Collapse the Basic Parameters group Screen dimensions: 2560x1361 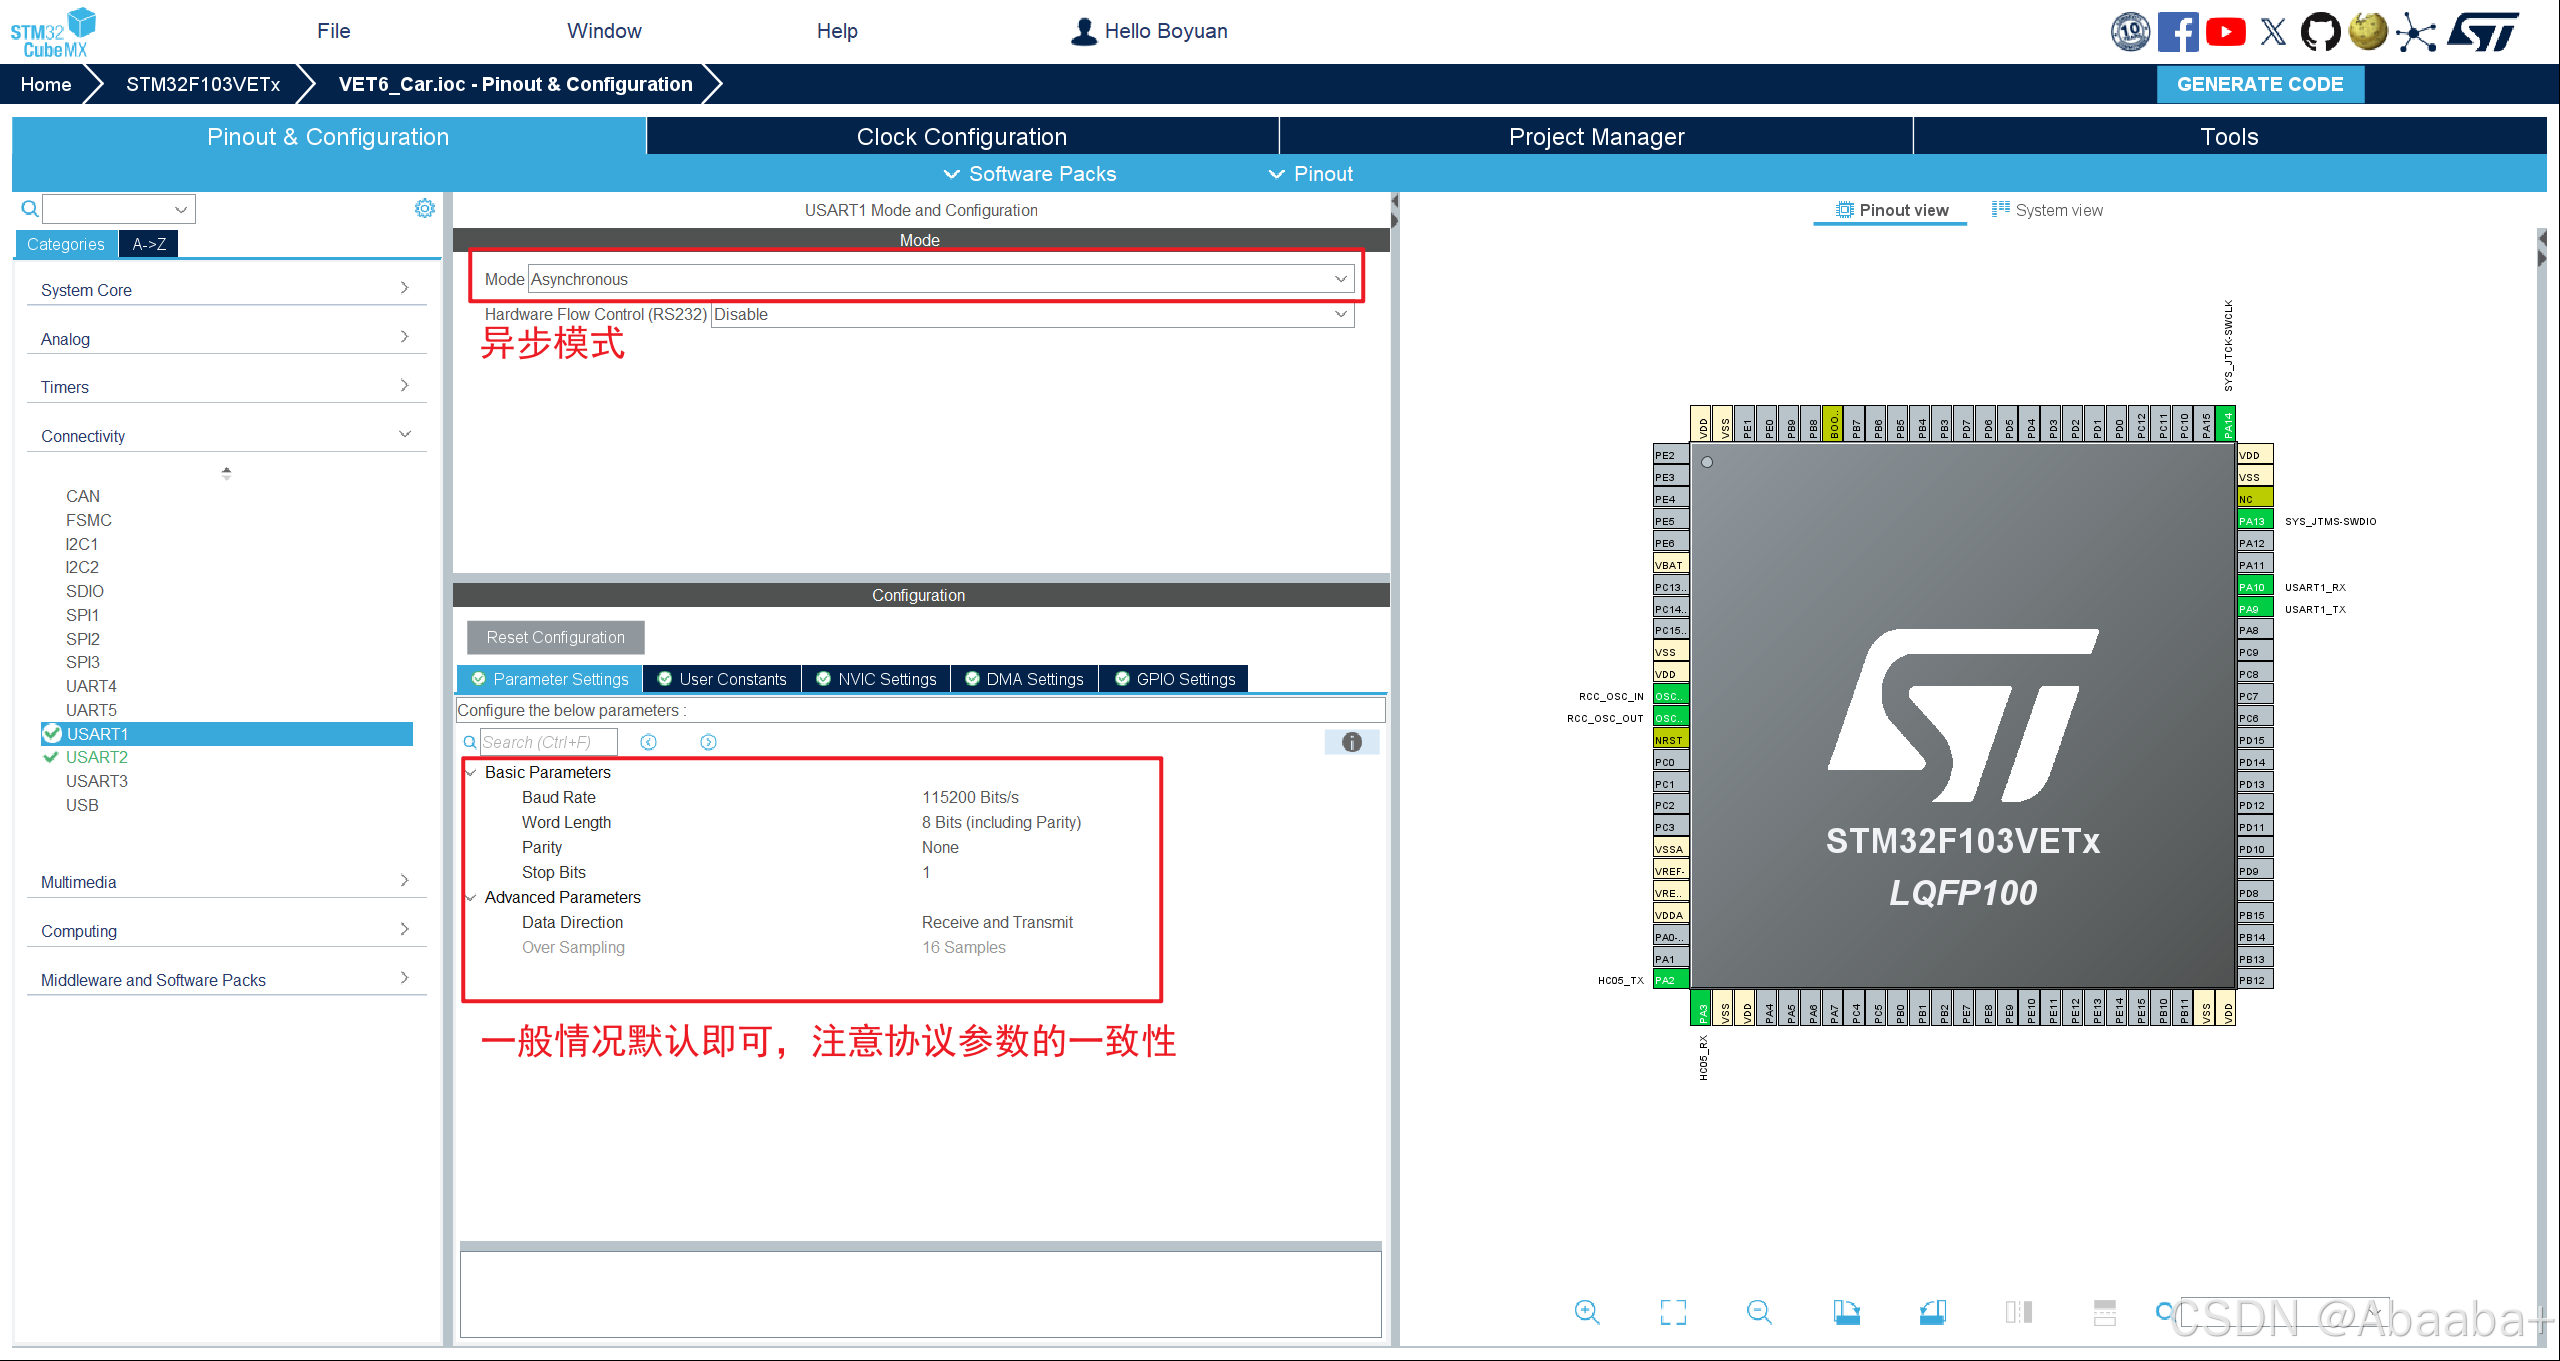click(x=471, y=772)
